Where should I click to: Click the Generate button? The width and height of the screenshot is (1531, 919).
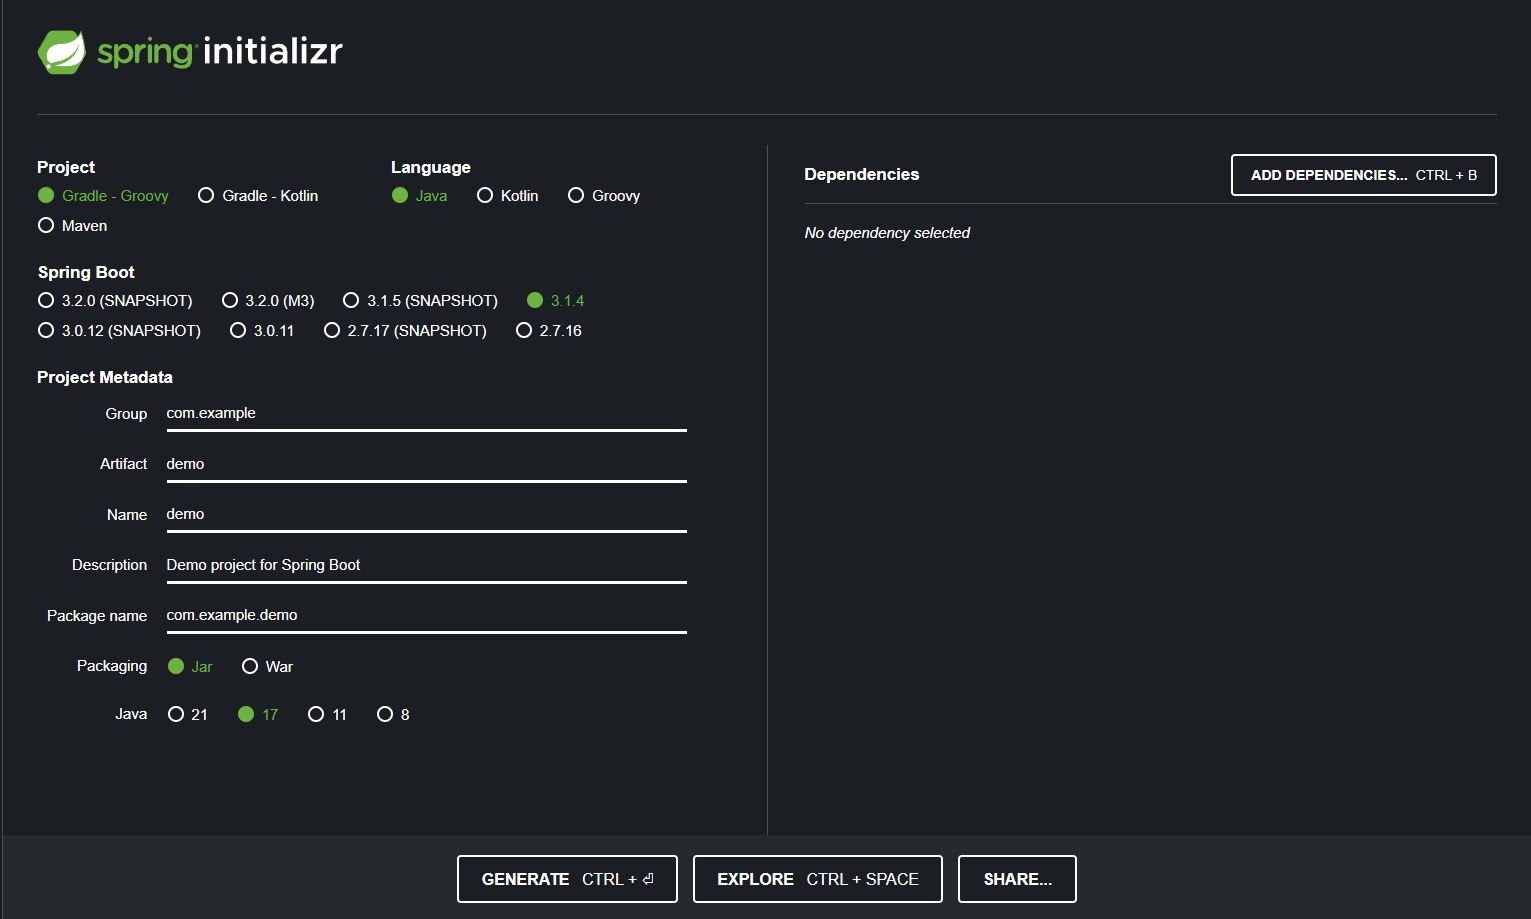pyautogui.click(x=567, y=879)
